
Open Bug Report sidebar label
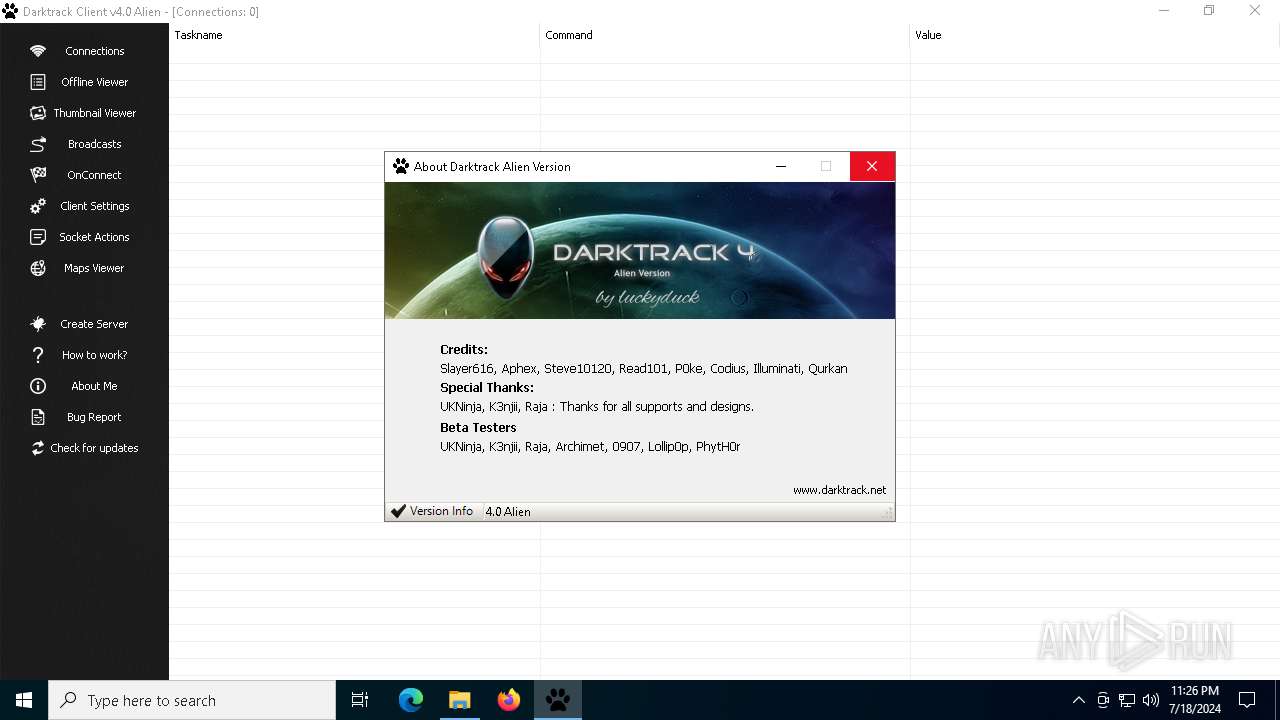(95, 417)
